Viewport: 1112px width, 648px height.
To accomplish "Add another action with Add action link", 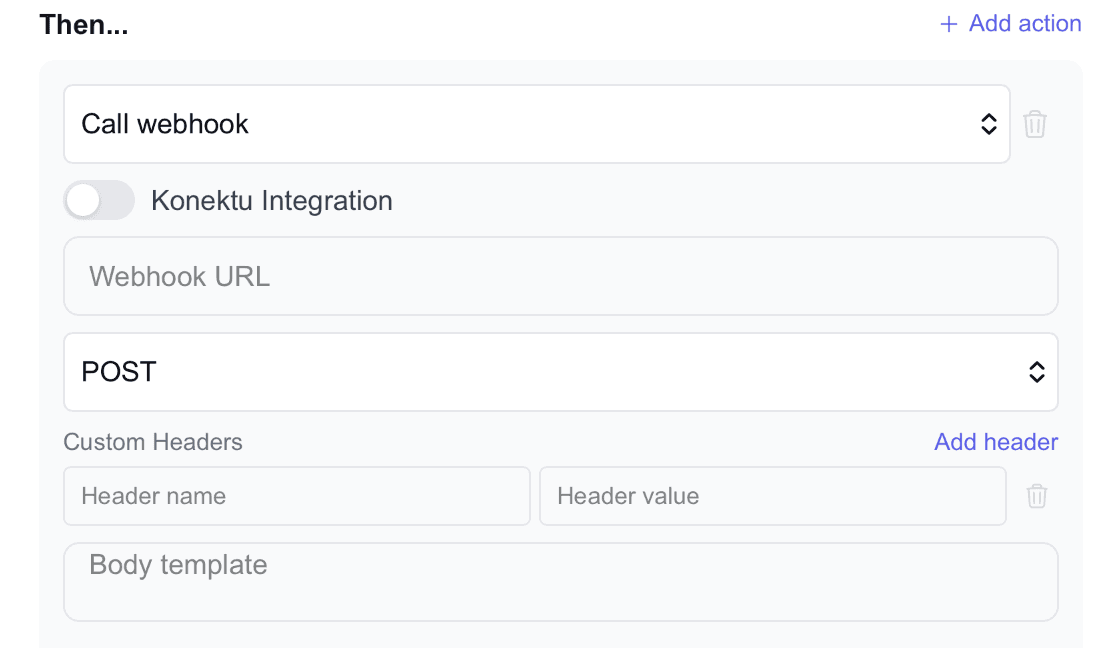I will [1024, 24].
